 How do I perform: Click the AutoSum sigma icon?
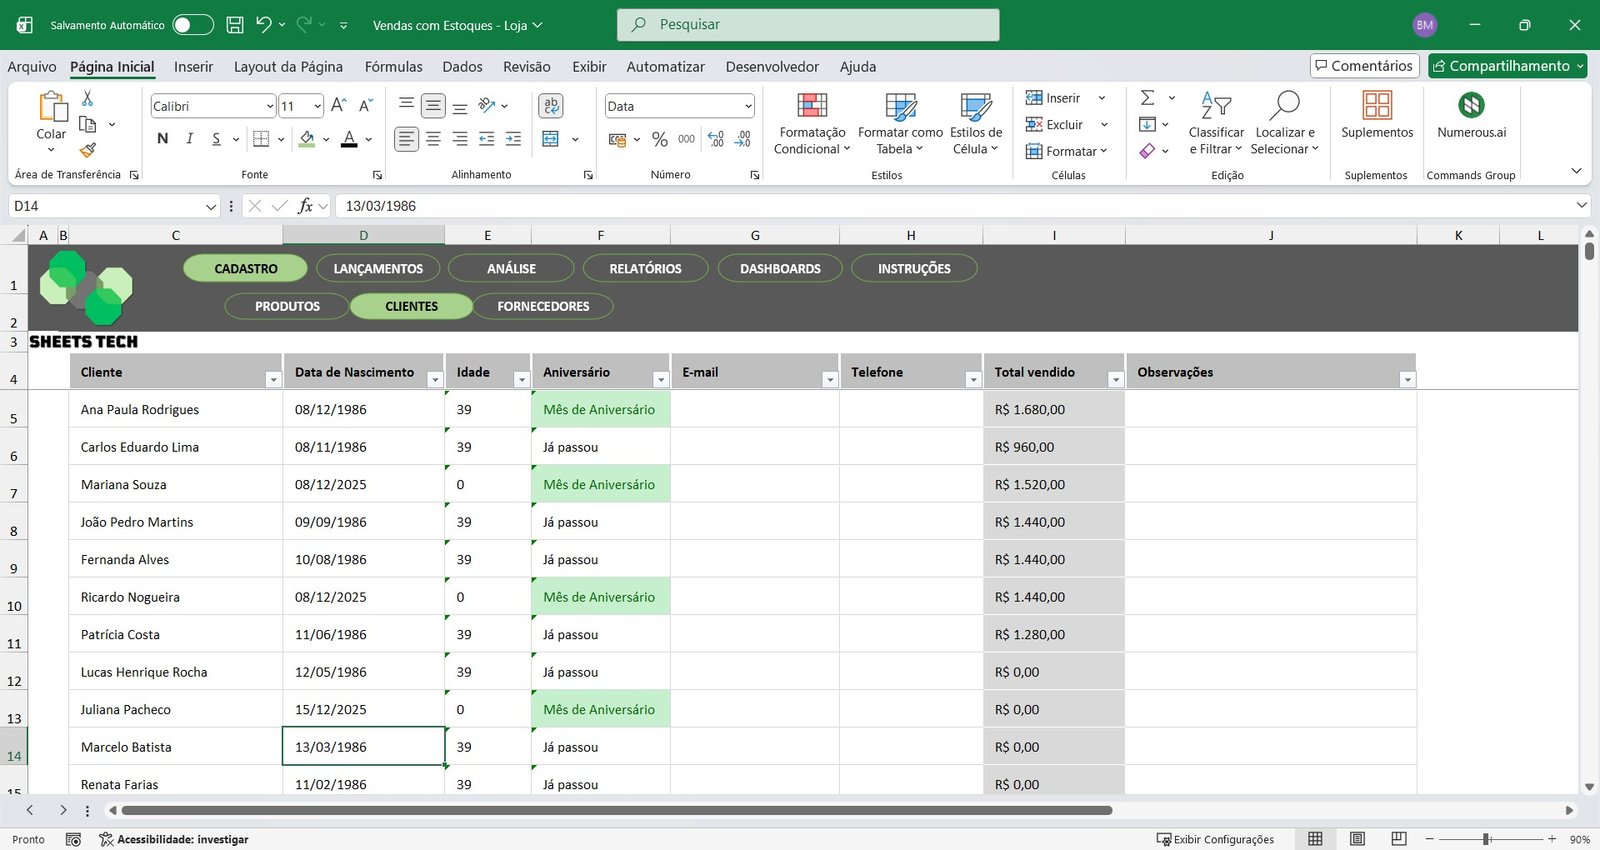[1148, 98]
